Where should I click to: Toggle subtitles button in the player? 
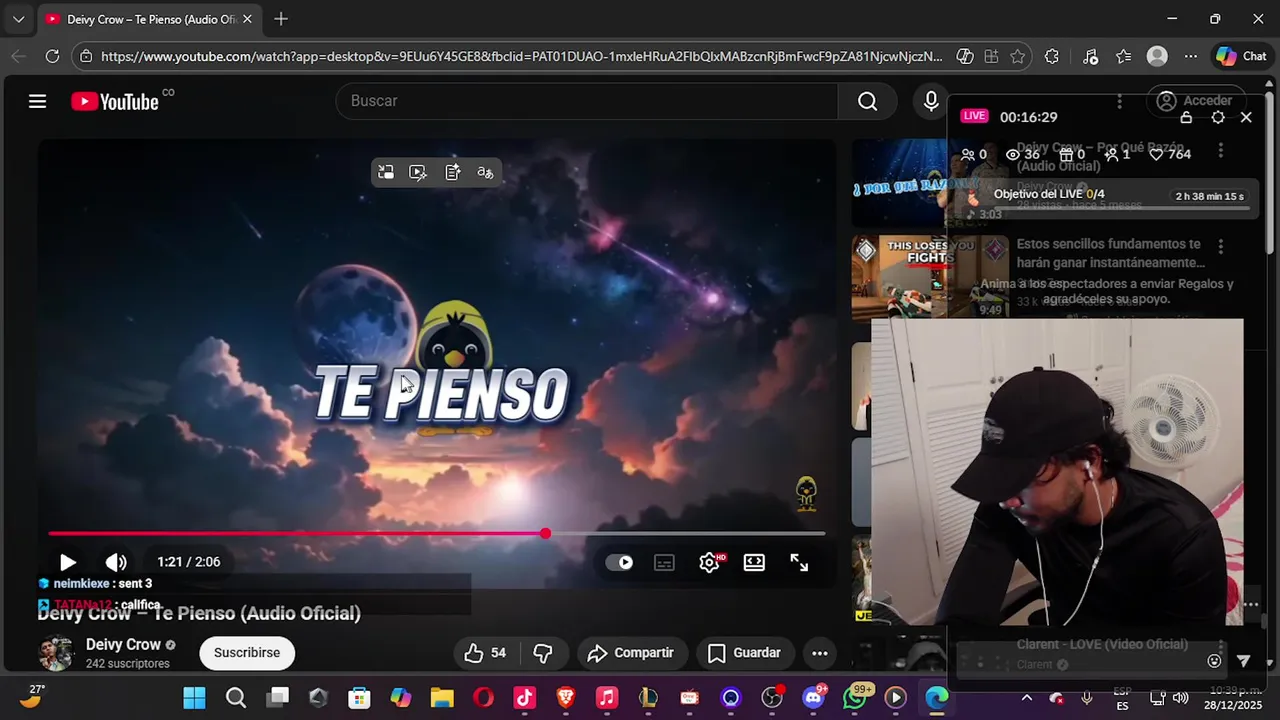point(664,563)
